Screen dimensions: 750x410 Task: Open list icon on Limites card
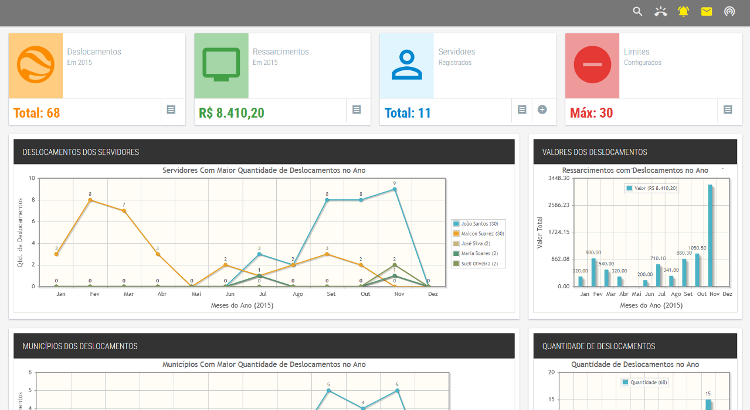coord(728,110)
